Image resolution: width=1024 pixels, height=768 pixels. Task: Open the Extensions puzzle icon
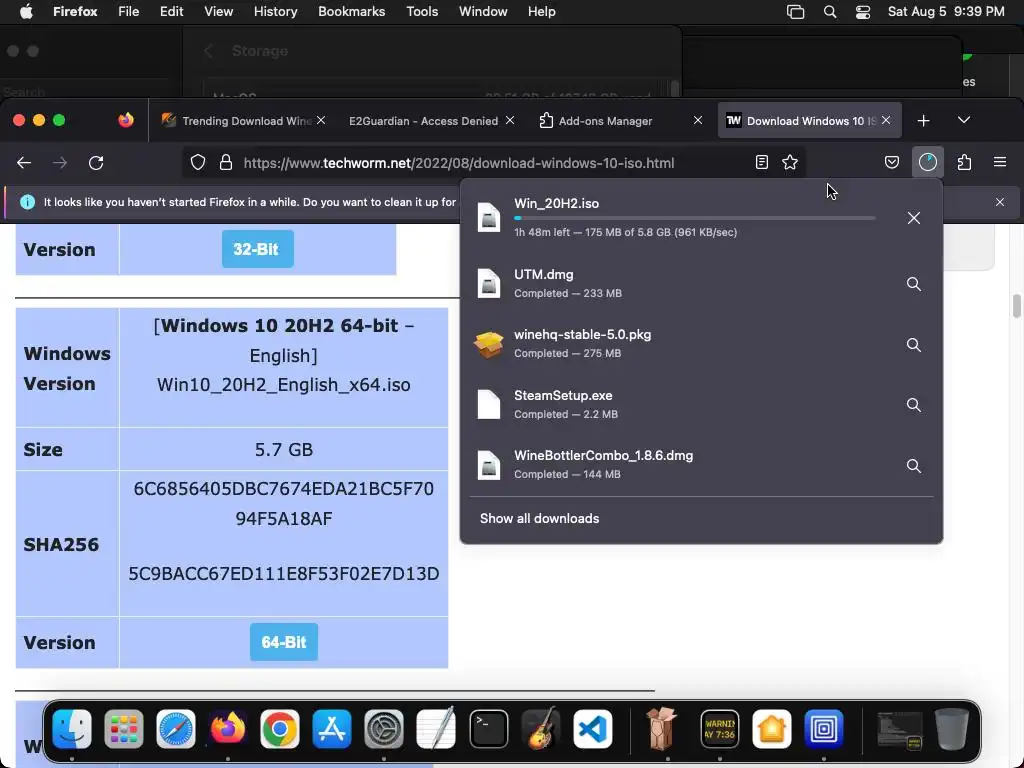[x=965, y=163]
